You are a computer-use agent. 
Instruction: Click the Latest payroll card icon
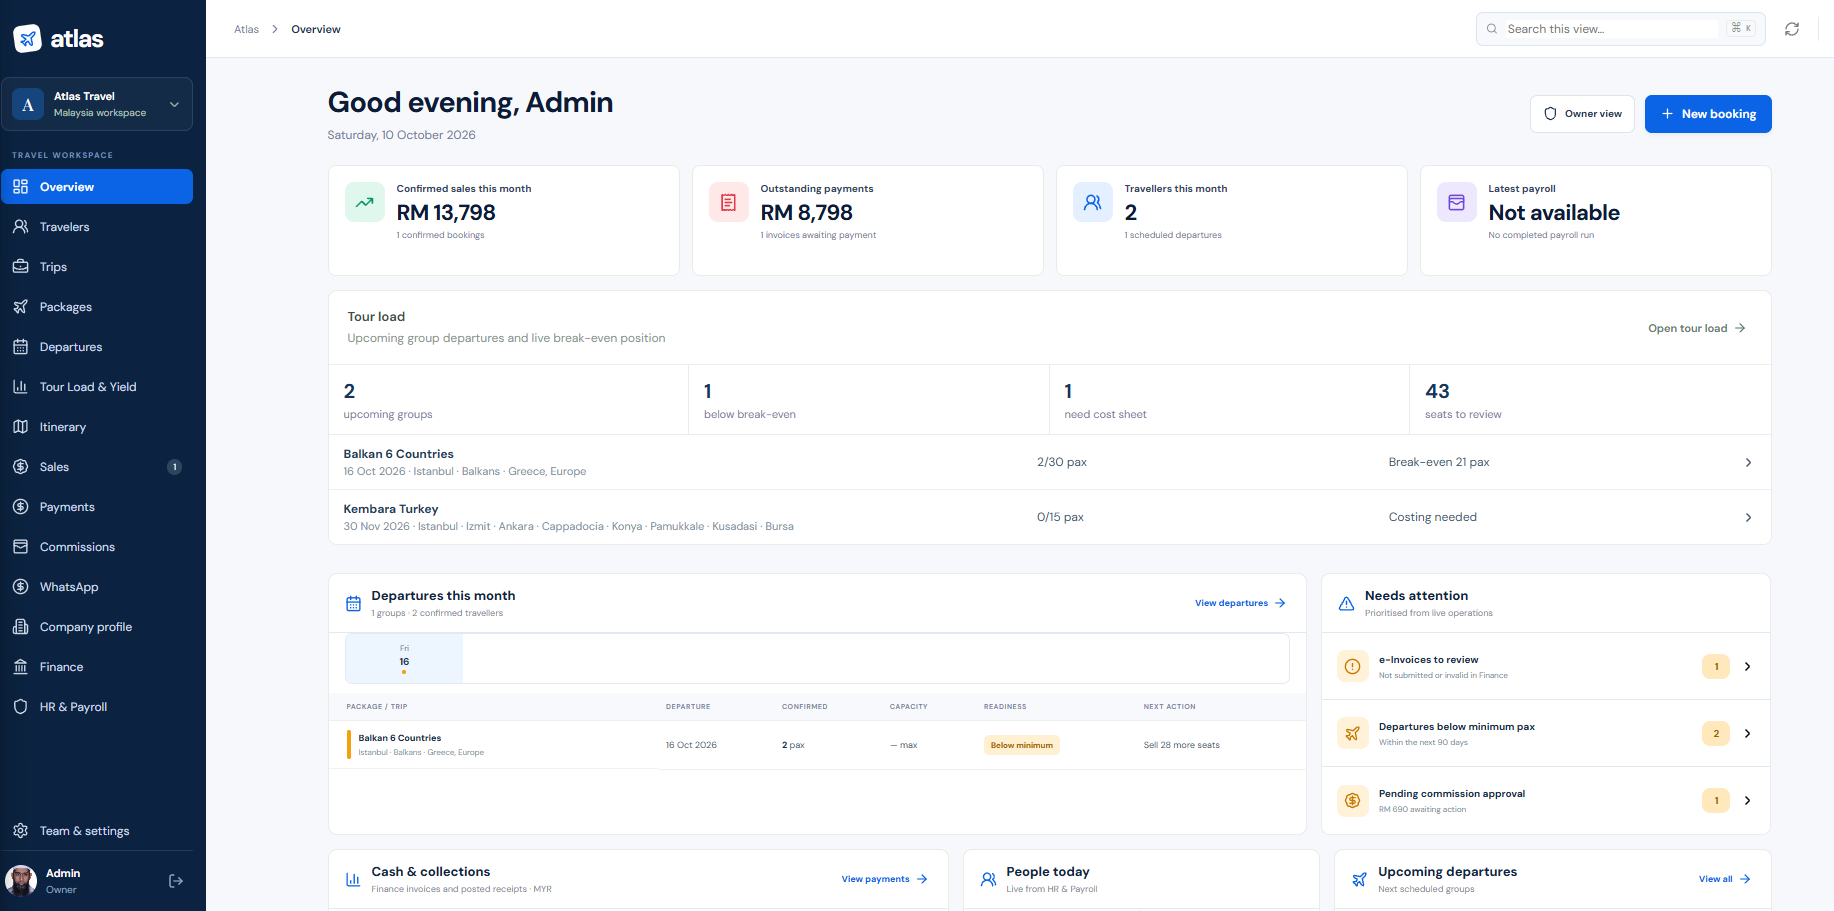pyautogui.click(x=1457, y=202)
